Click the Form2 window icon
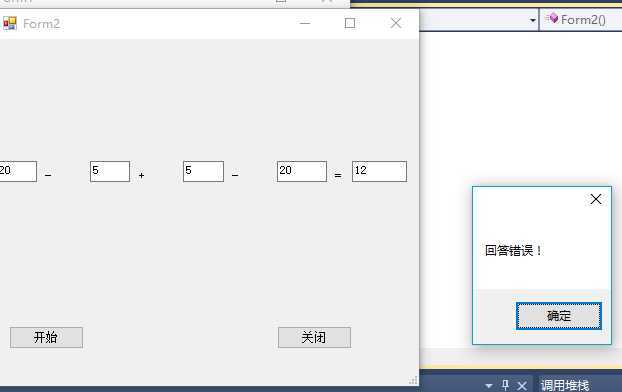622x392 pixels. pos(10,23)
